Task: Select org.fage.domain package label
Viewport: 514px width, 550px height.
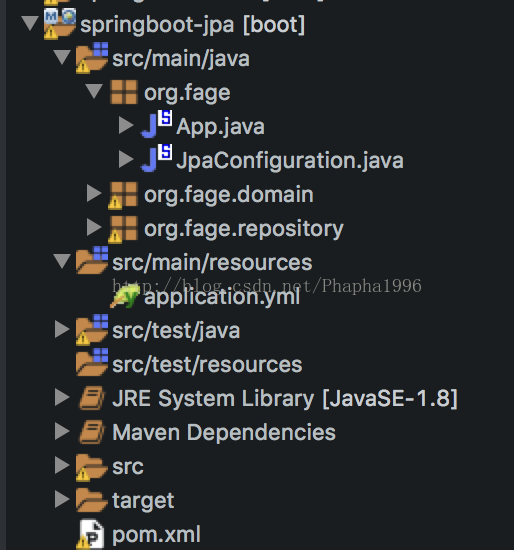Action: [229, 194]
